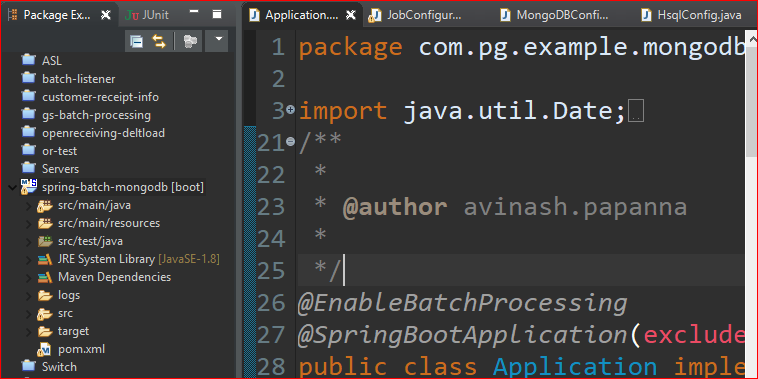Click the src folder icon below logs
Image resolution: width=758 pixels, height=379 pixels.
(45, 314)
